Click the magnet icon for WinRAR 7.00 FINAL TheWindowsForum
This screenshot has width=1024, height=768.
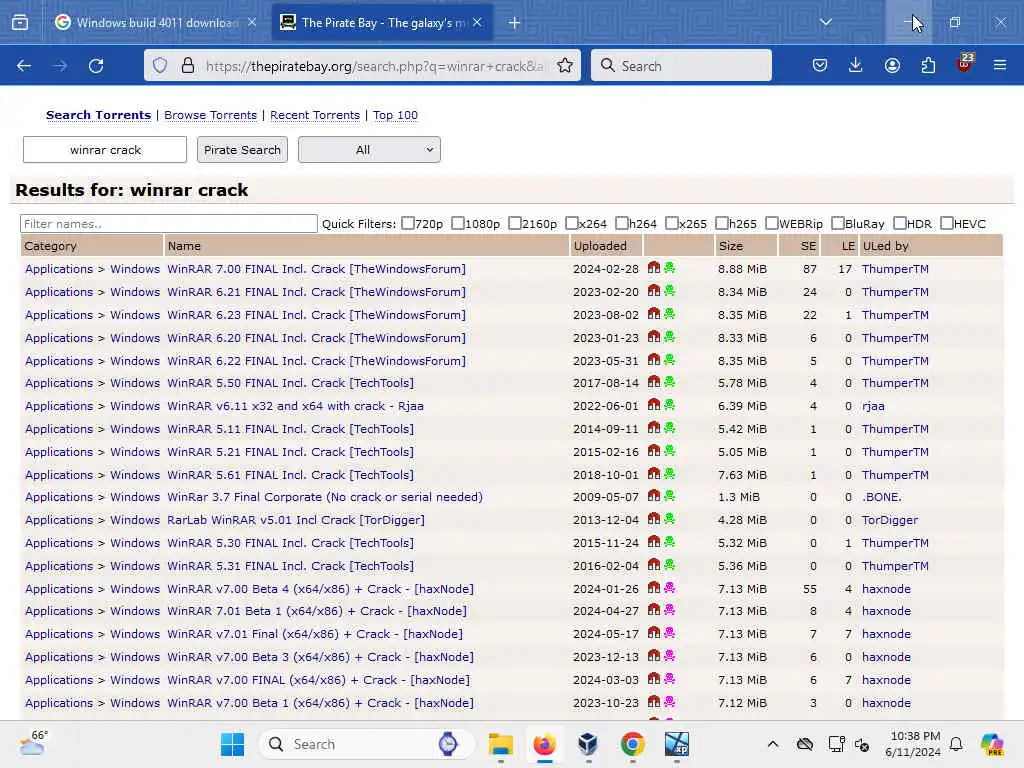[654, 268]
